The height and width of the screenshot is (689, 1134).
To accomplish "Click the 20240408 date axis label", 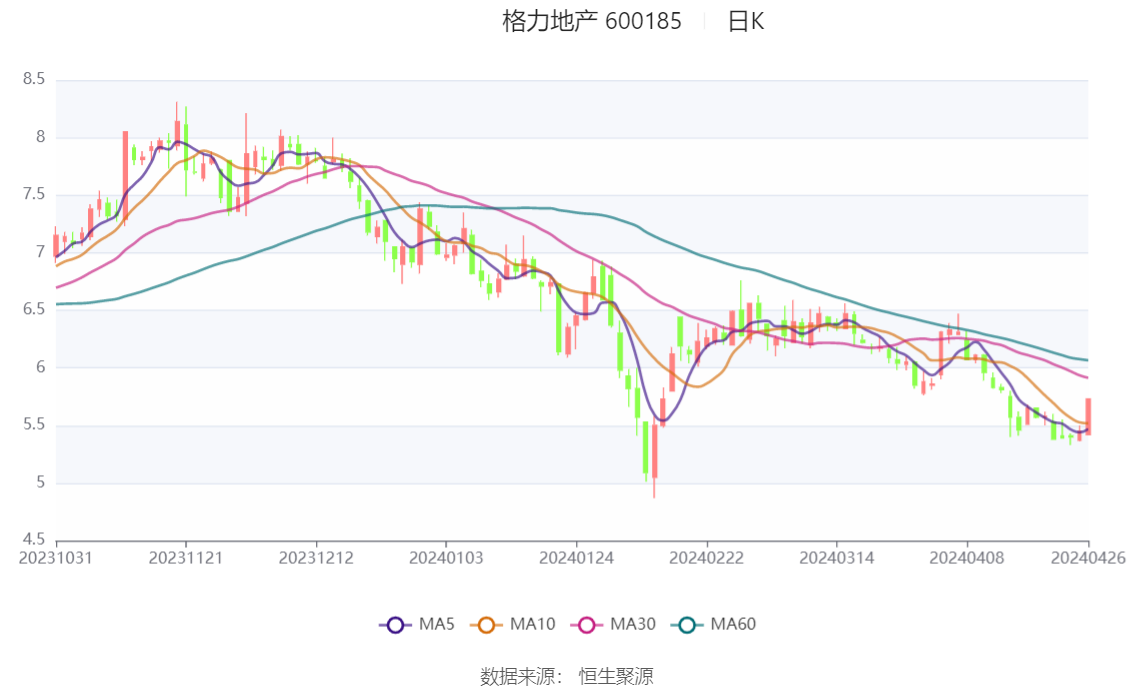I will 967,558.
